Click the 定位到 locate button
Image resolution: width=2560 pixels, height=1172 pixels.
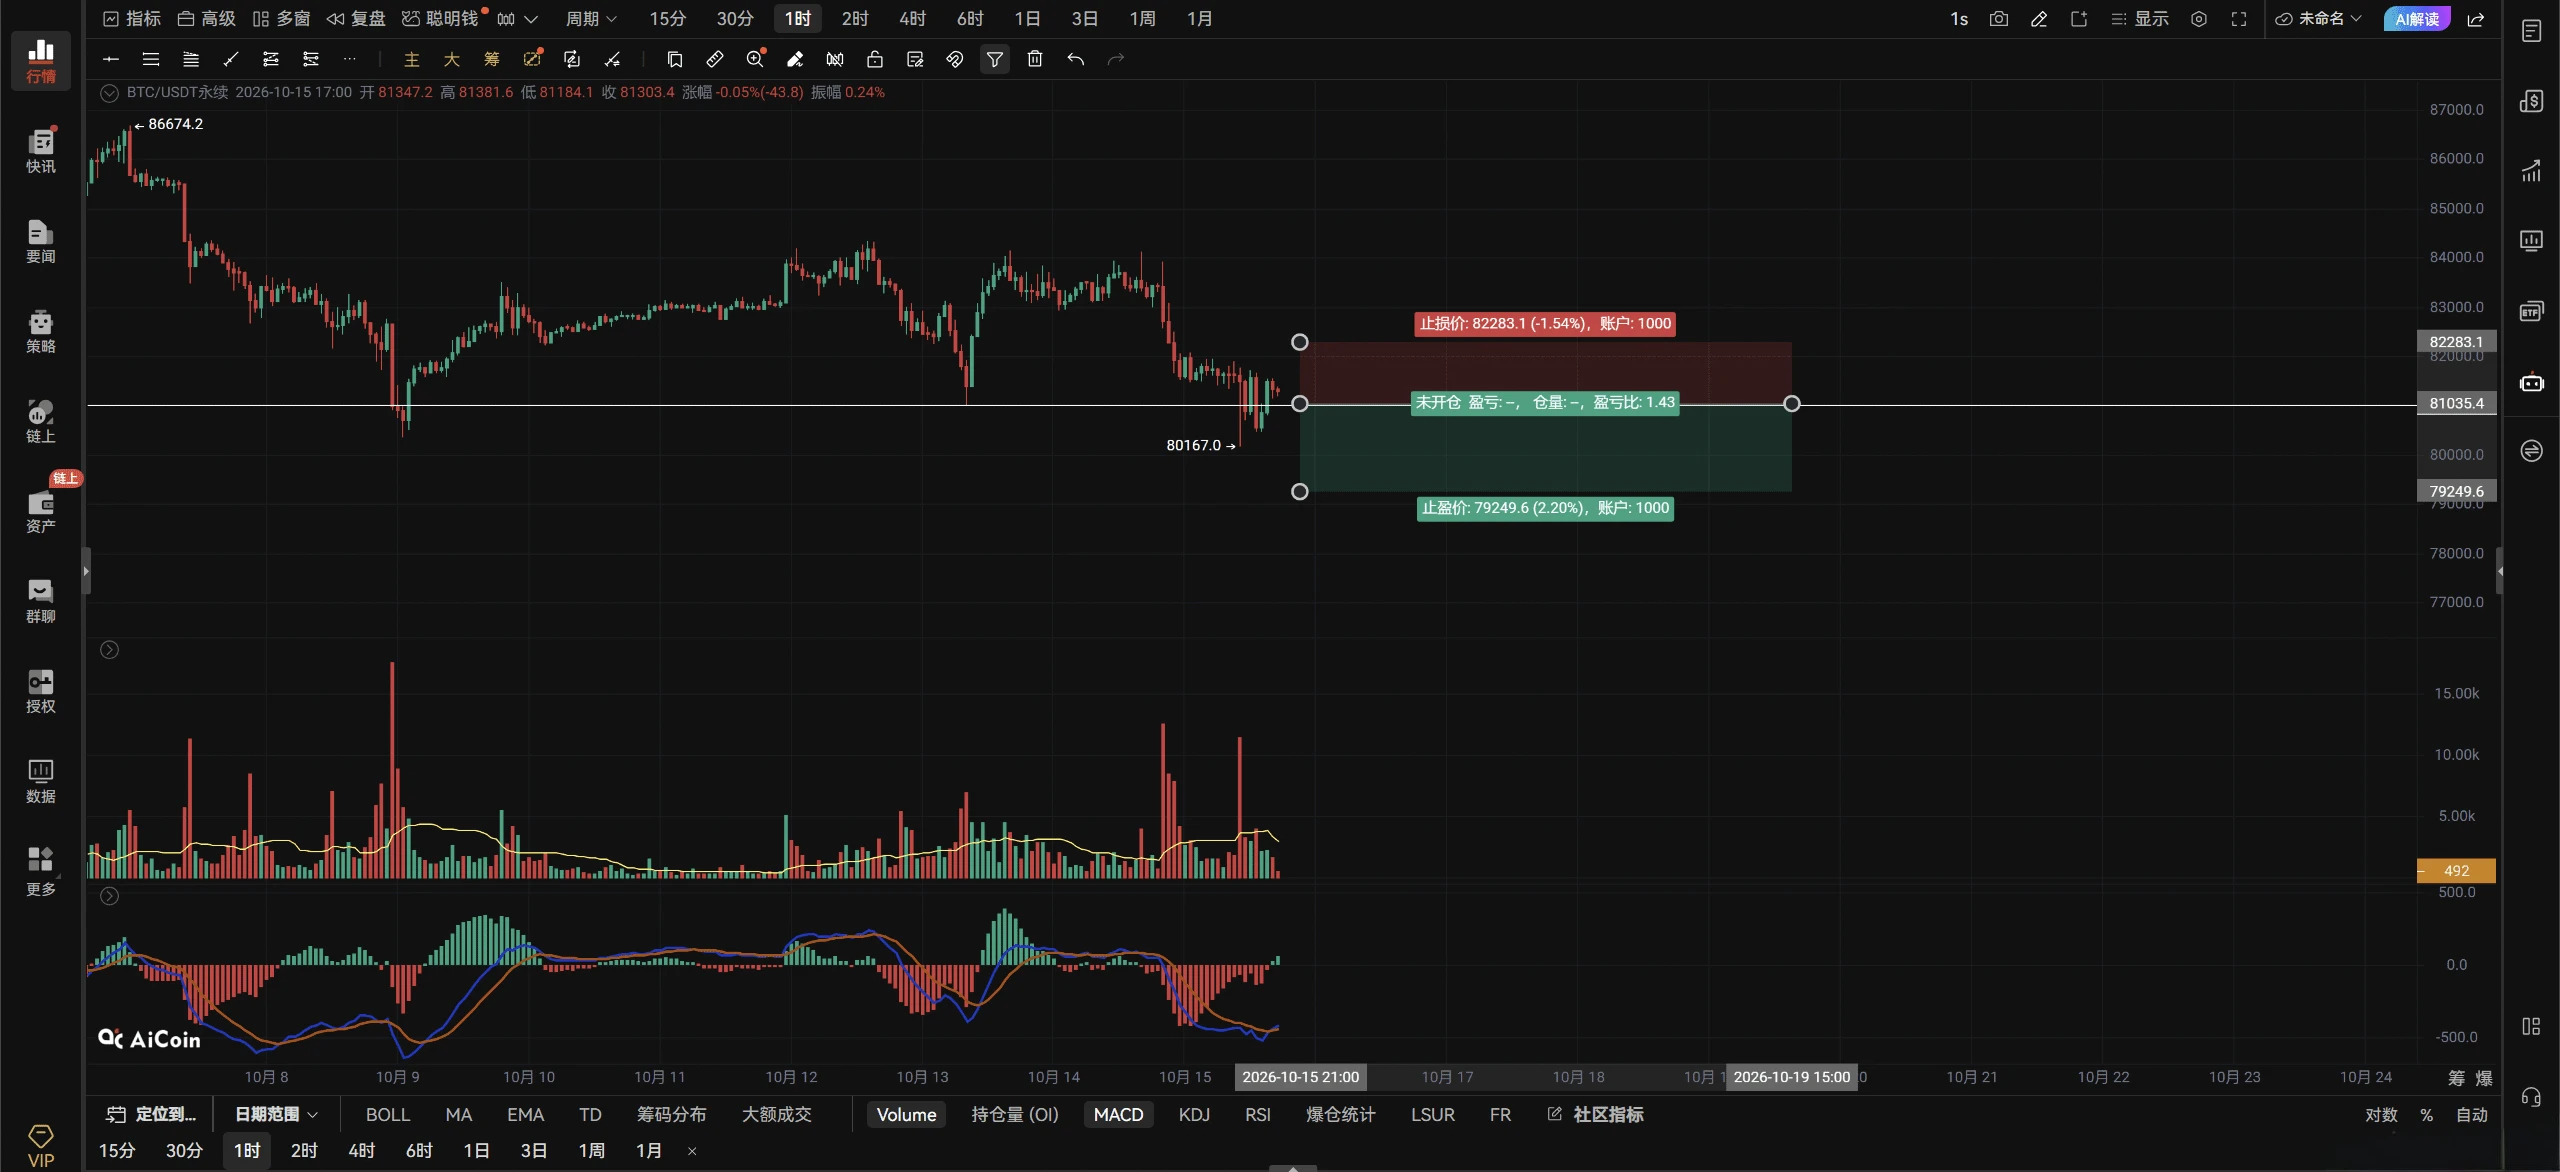point(152,1114)
